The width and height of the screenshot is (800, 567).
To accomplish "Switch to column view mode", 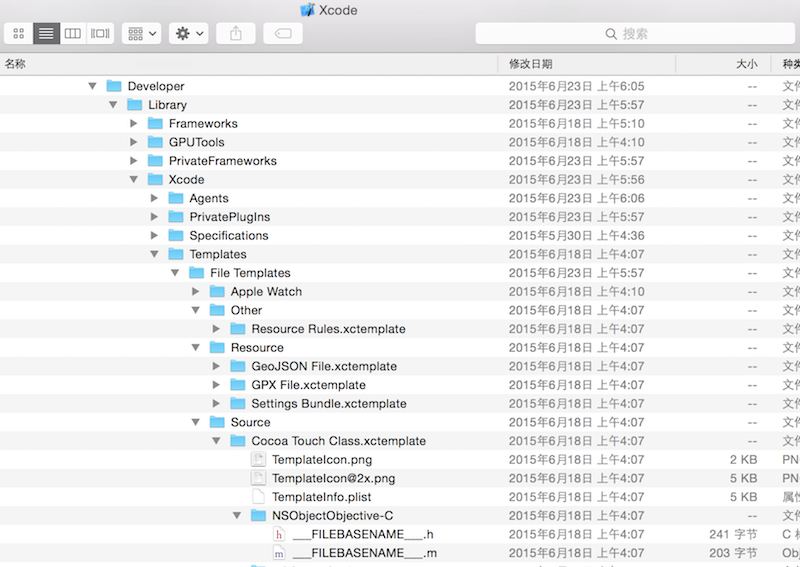I will [73, 34].
